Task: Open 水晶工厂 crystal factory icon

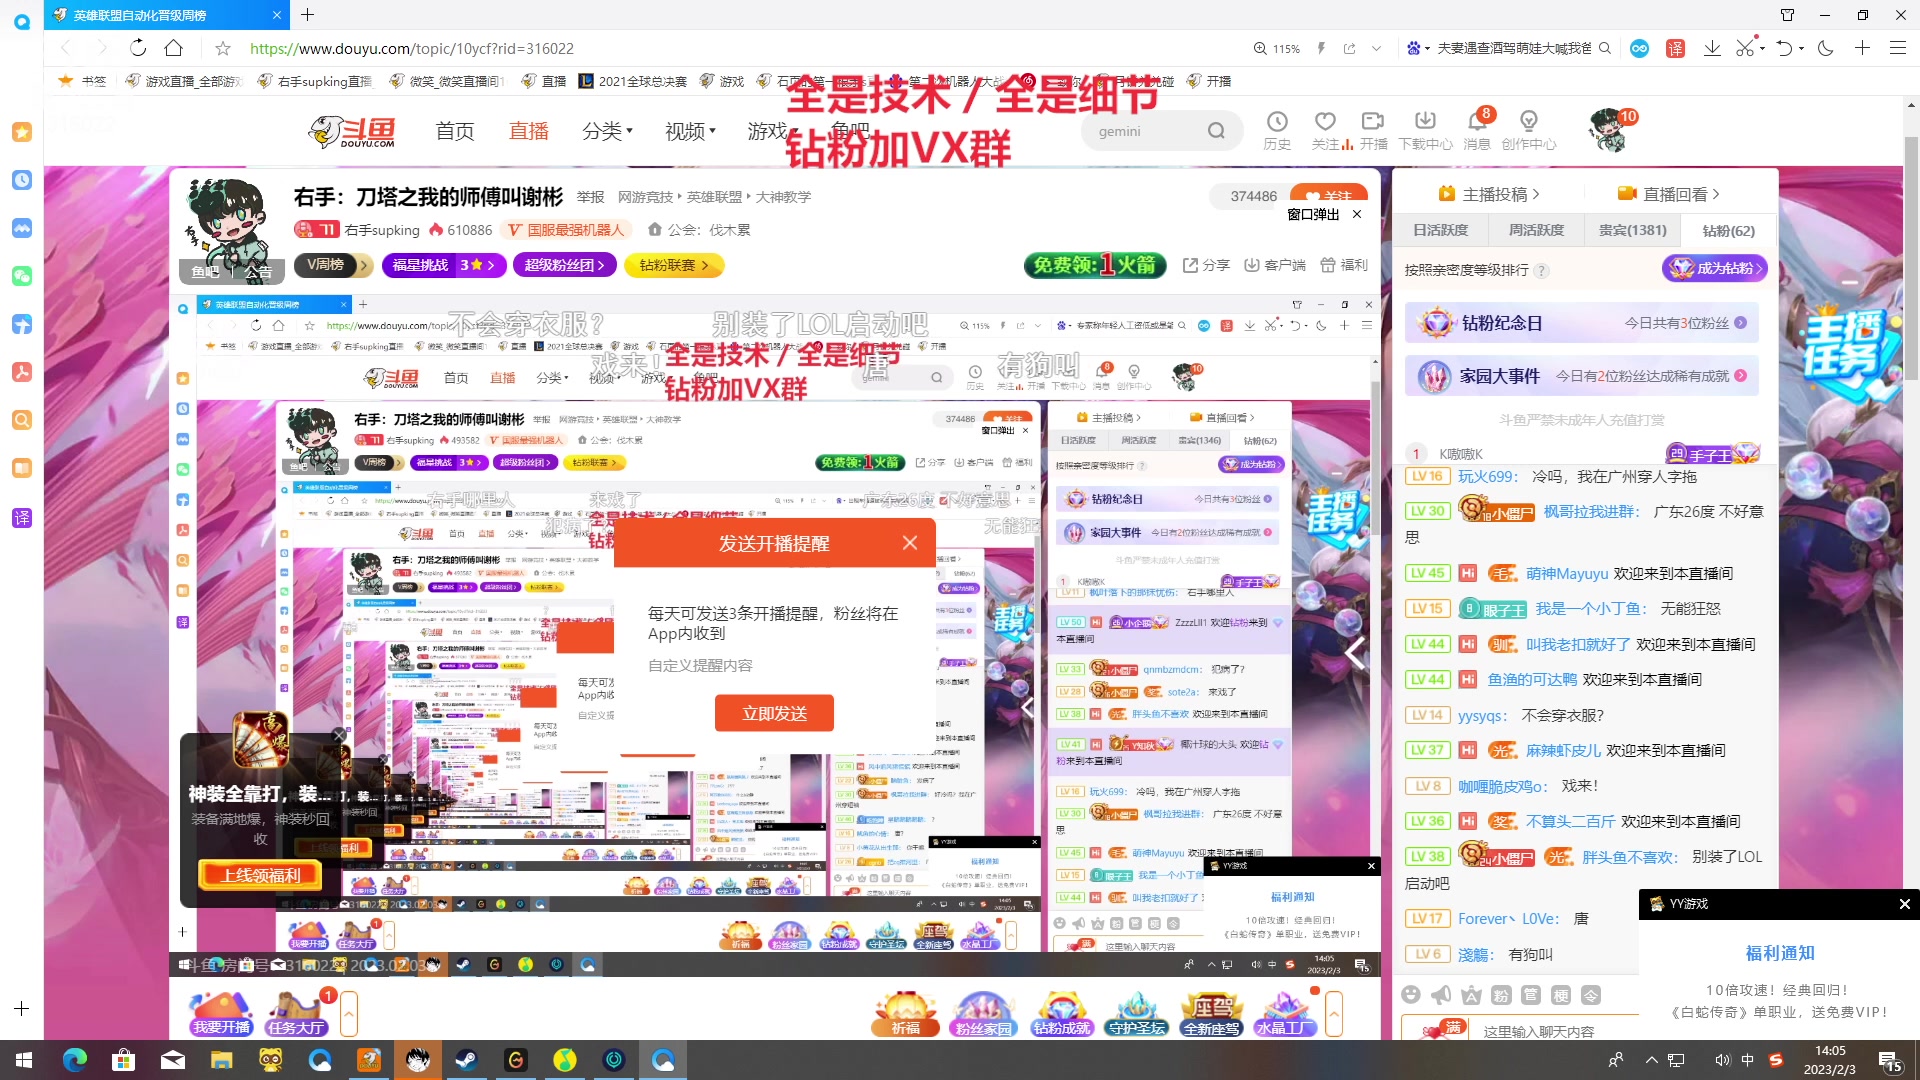Action: [1285, 1013]
